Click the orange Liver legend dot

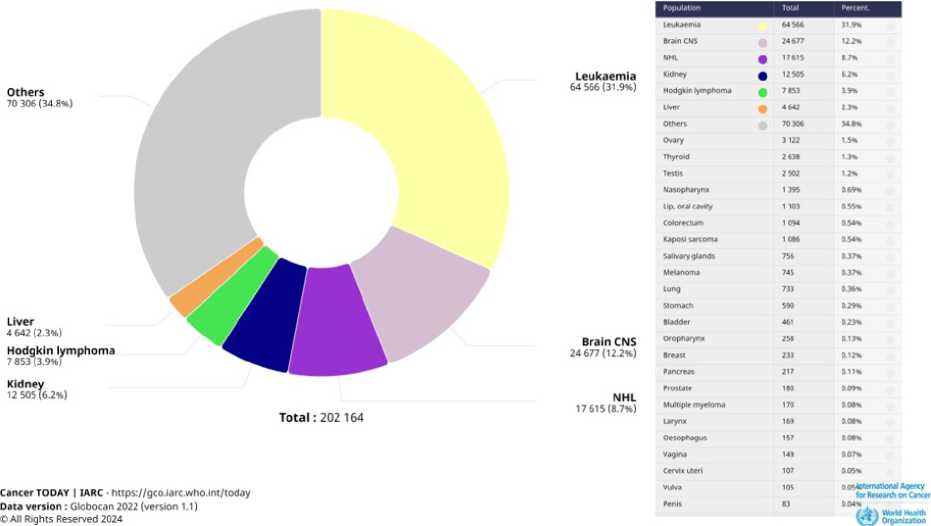[762, 107]
